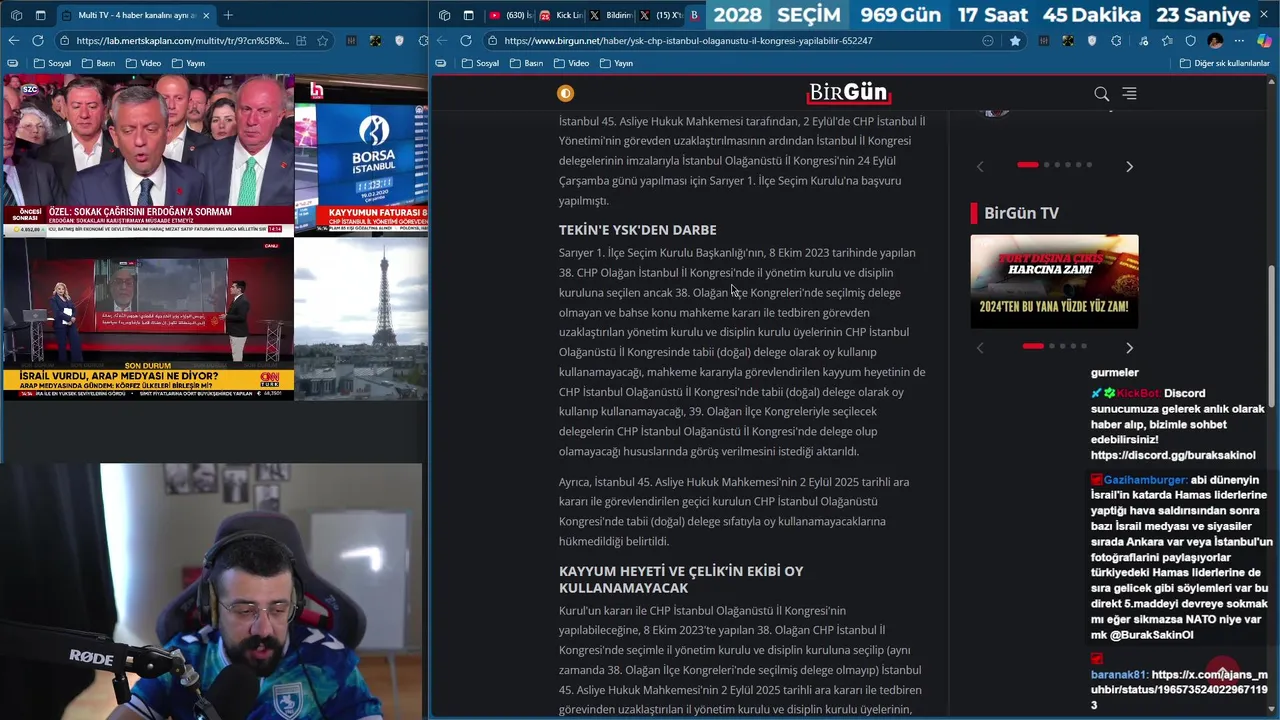This screenshot has width=1280, height=720.
Task: Close the Multi TV tab
Action: click(x=206, y=15)
